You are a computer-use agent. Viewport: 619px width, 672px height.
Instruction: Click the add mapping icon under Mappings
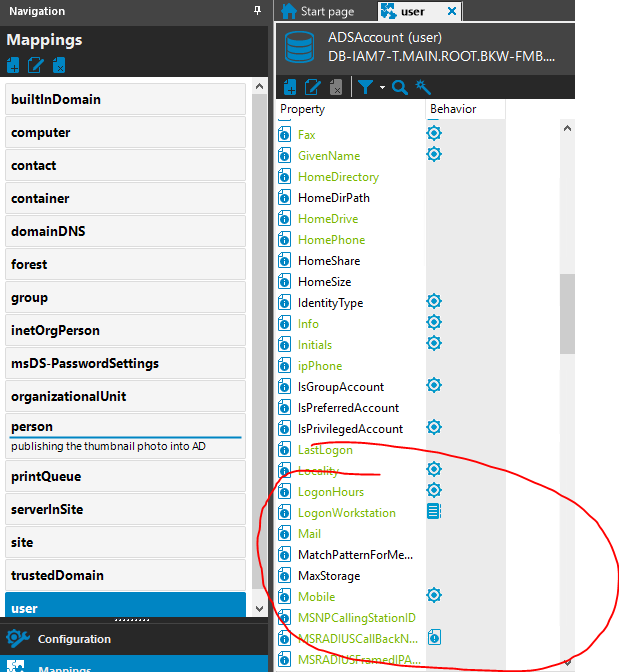(x=13, y=65)
